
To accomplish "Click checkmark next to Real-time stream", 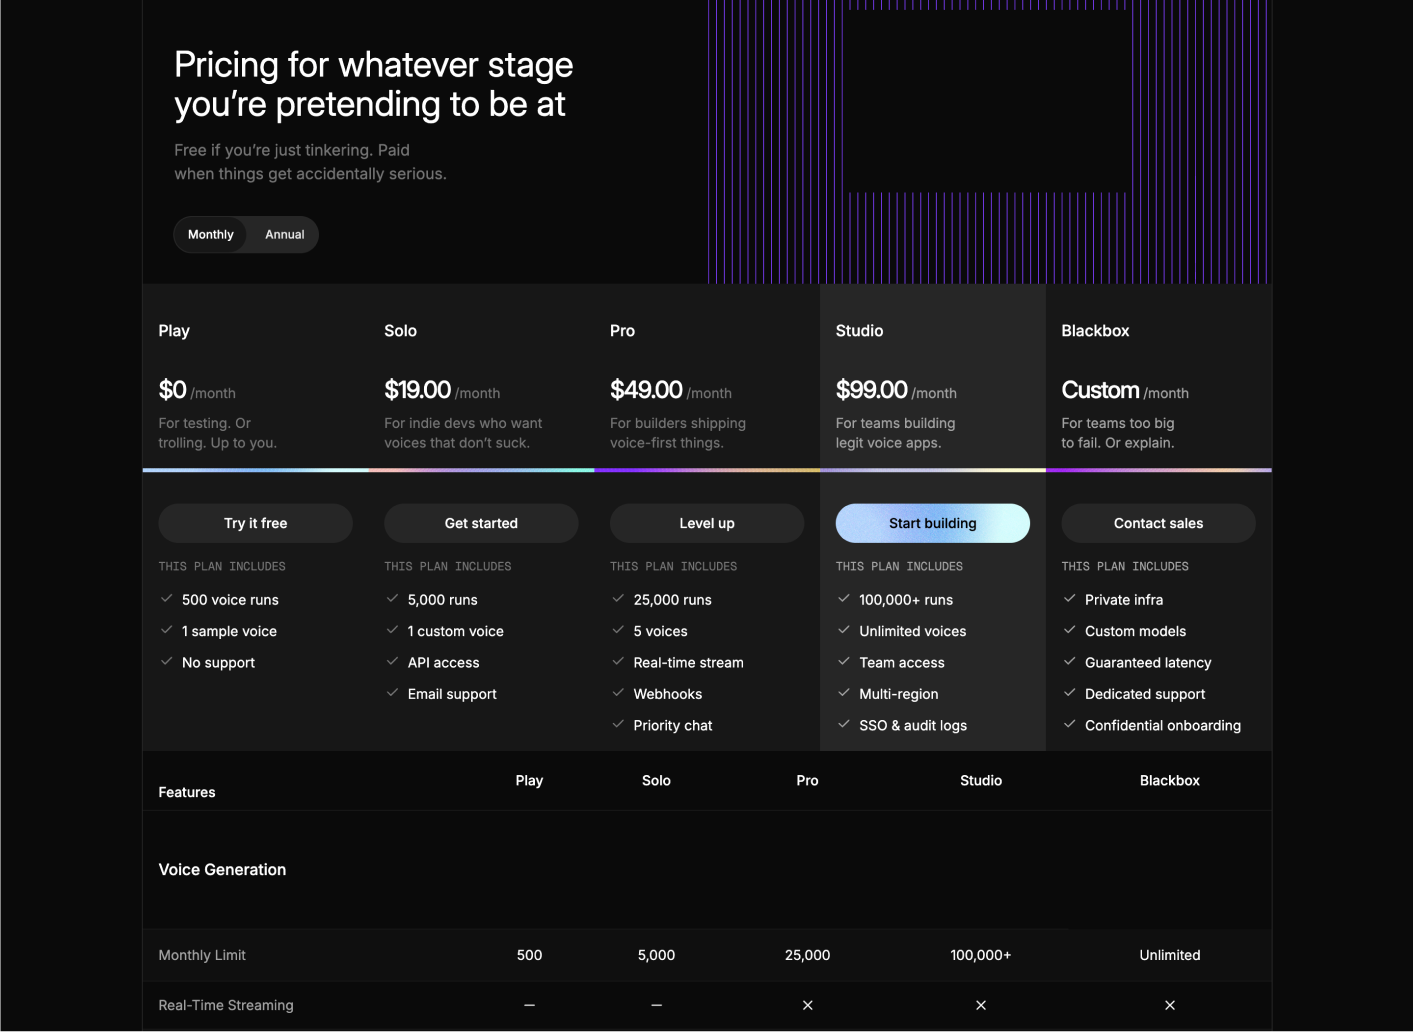I will [x=618, y=661].
